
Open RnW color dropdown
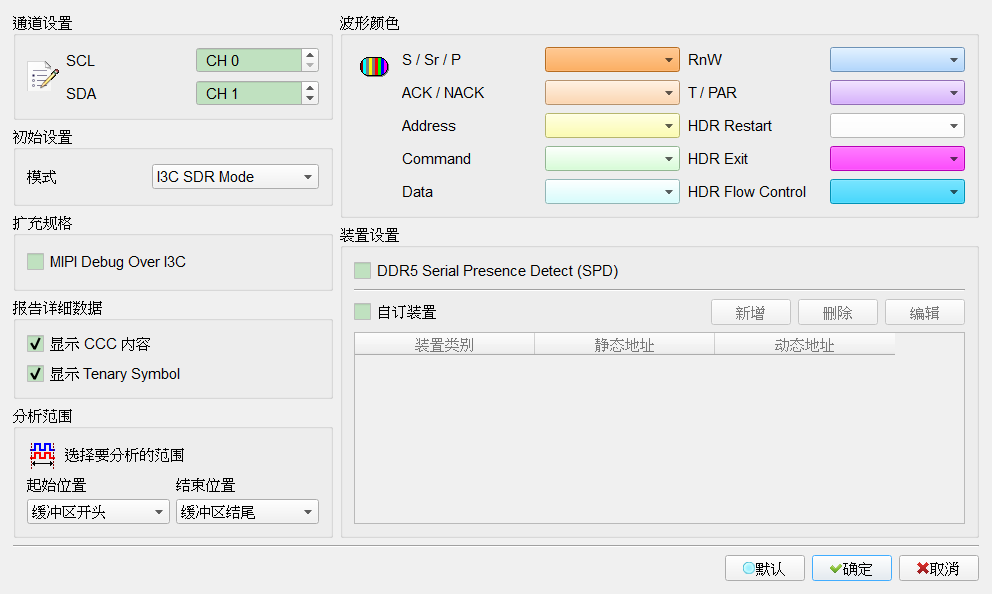tap(897, 59)
